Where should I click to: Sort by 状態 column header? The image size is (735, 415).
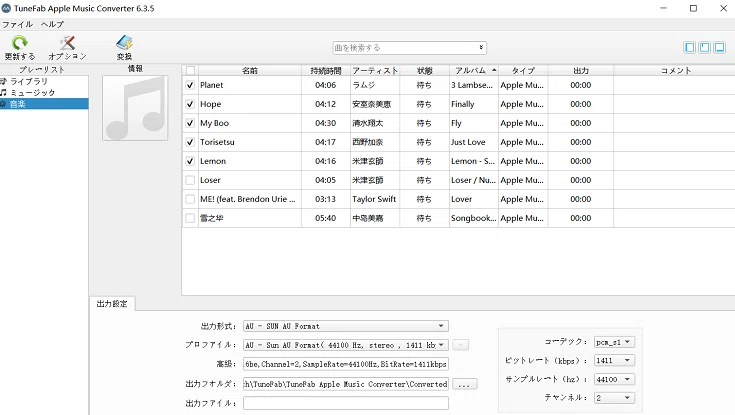point(425,70)
